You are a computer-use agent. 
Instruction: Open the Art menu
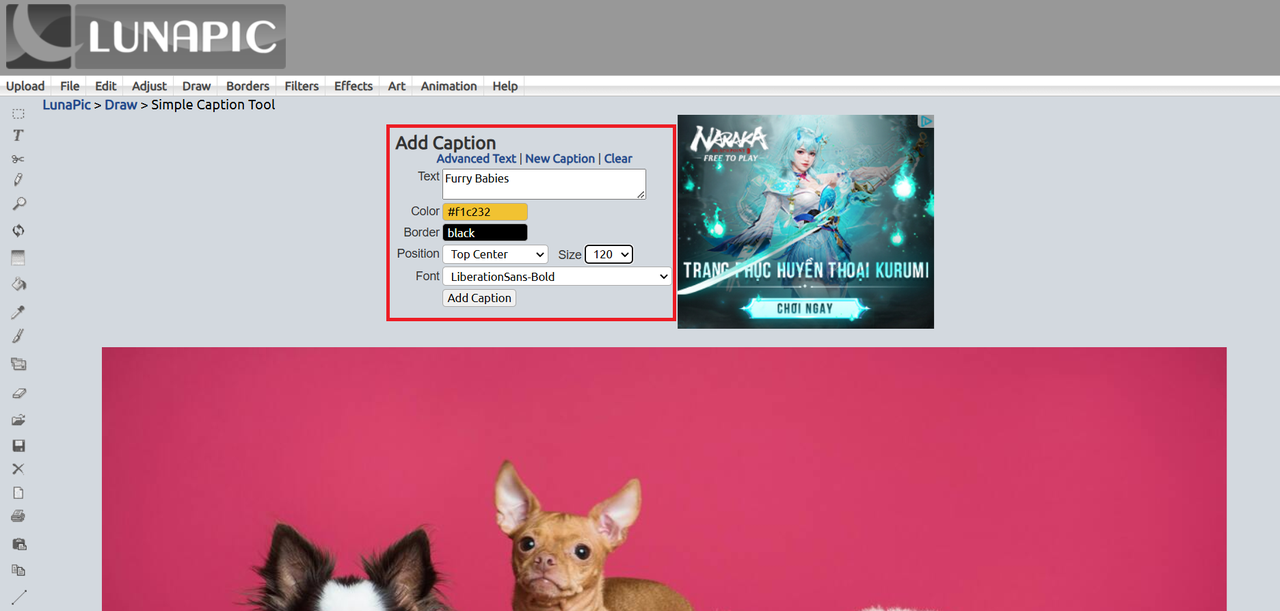[397, 86]
